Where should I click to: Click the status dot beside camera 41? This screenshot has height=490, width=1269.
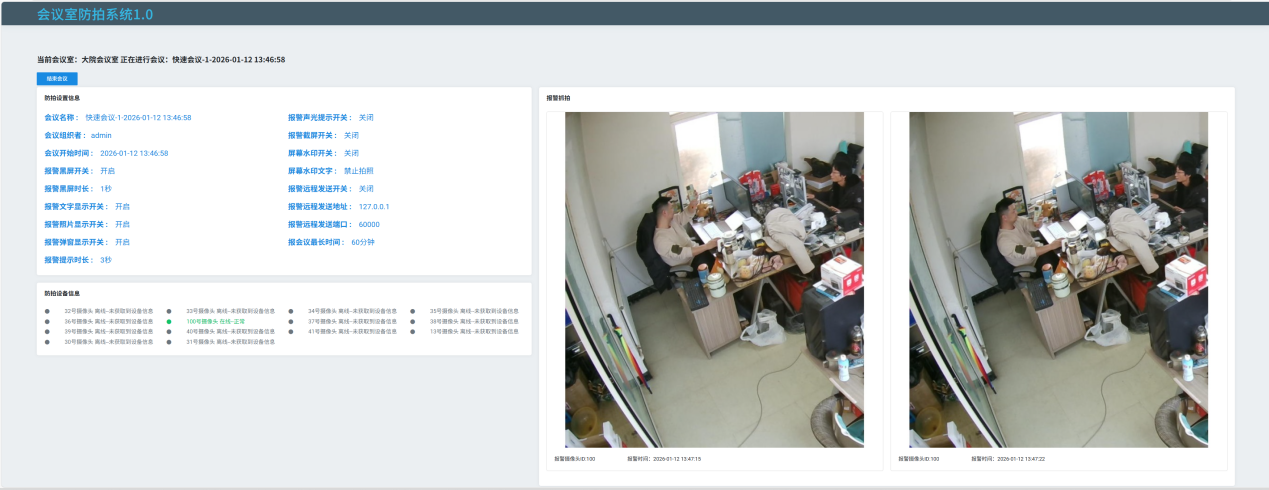291,331
